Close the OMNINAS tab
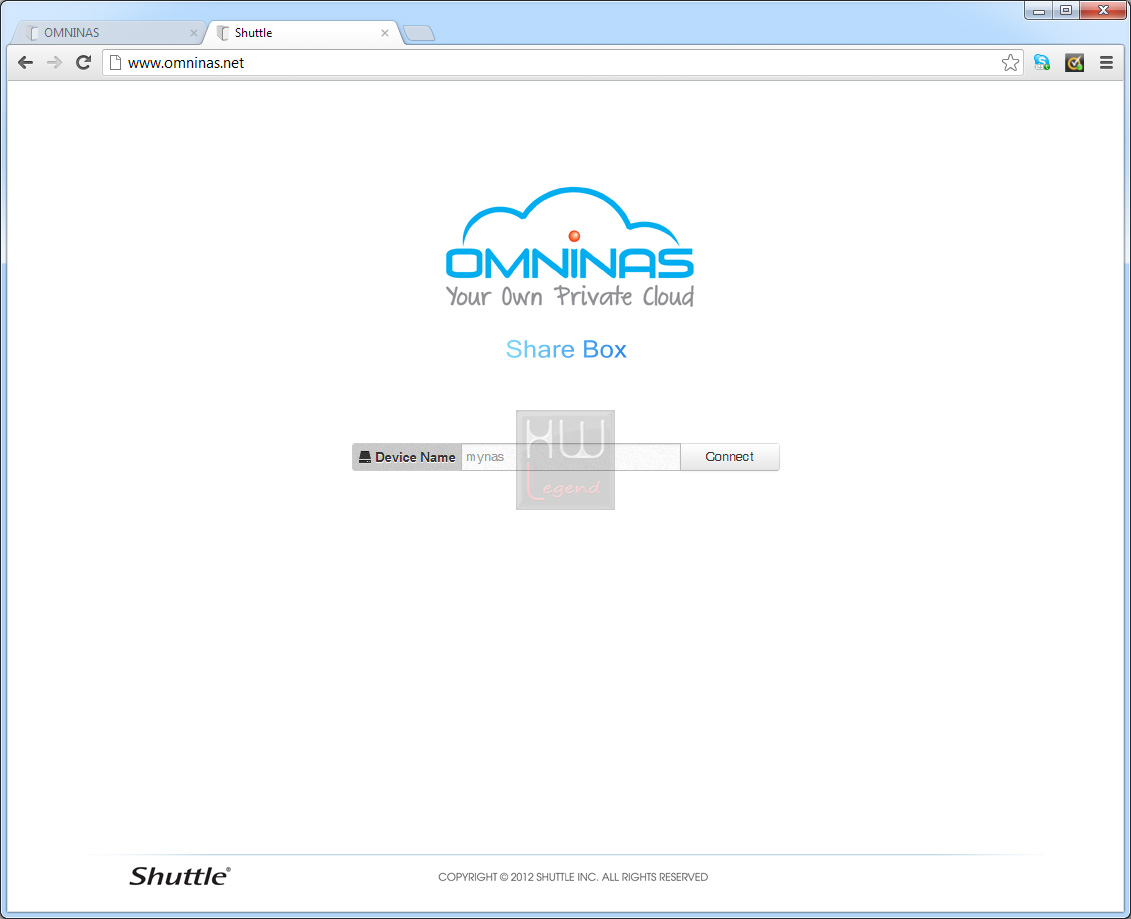This screenshot has width=1131, height=919. [x=193, y=33]
